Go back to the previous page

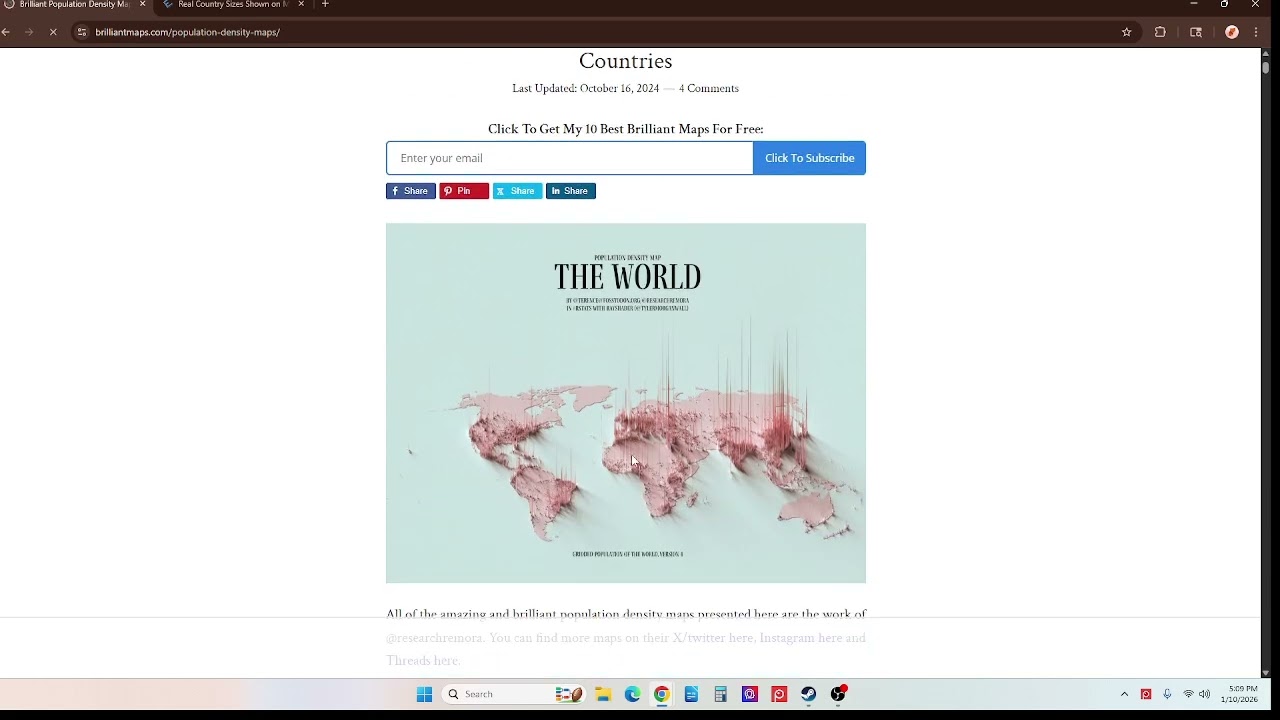click(x=6, y=32)
